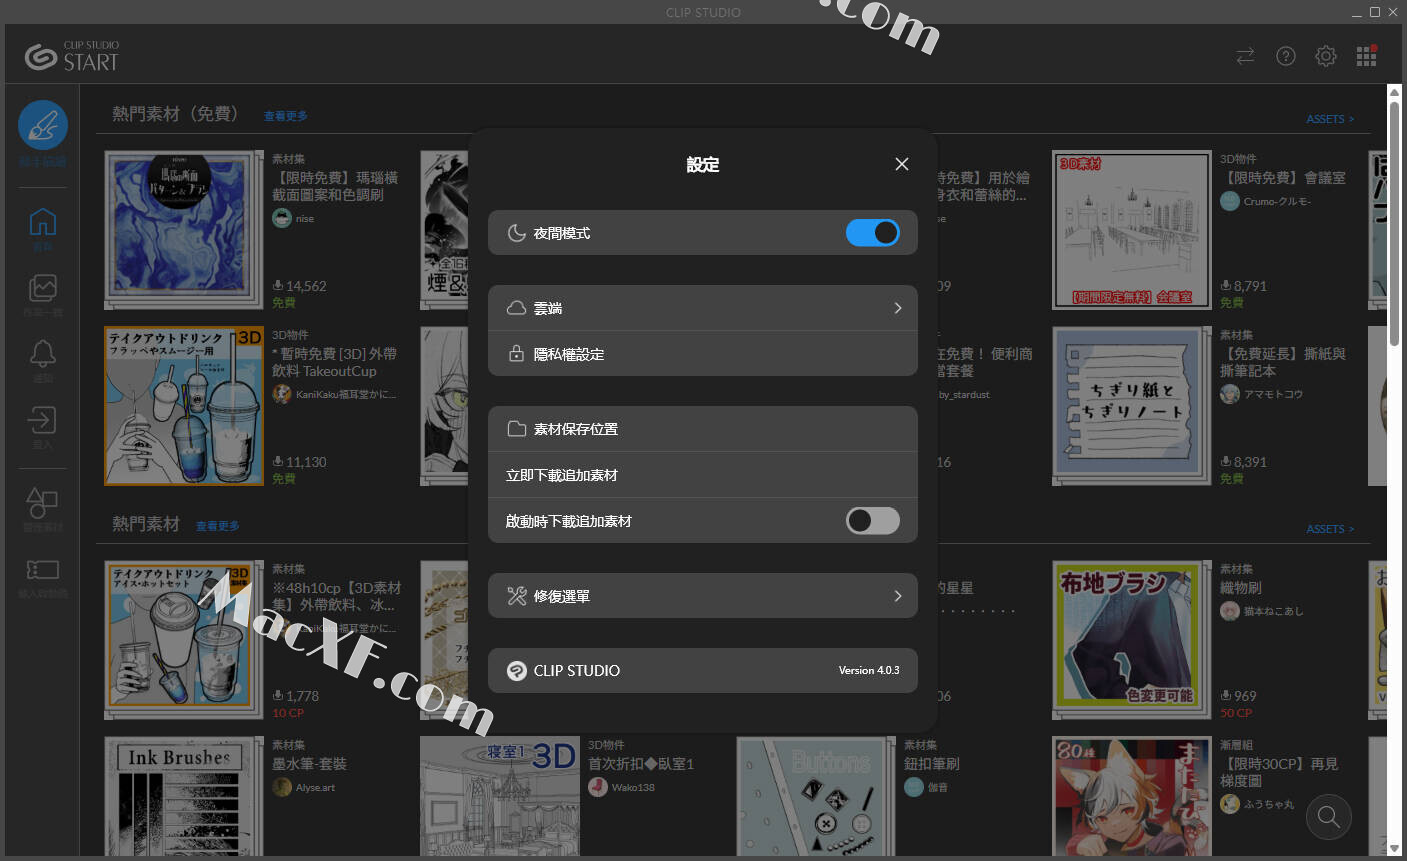Viewport: 1407px width, 861px height.
Task: Expand the 修復選單 chevron
Action: [898, 596]
